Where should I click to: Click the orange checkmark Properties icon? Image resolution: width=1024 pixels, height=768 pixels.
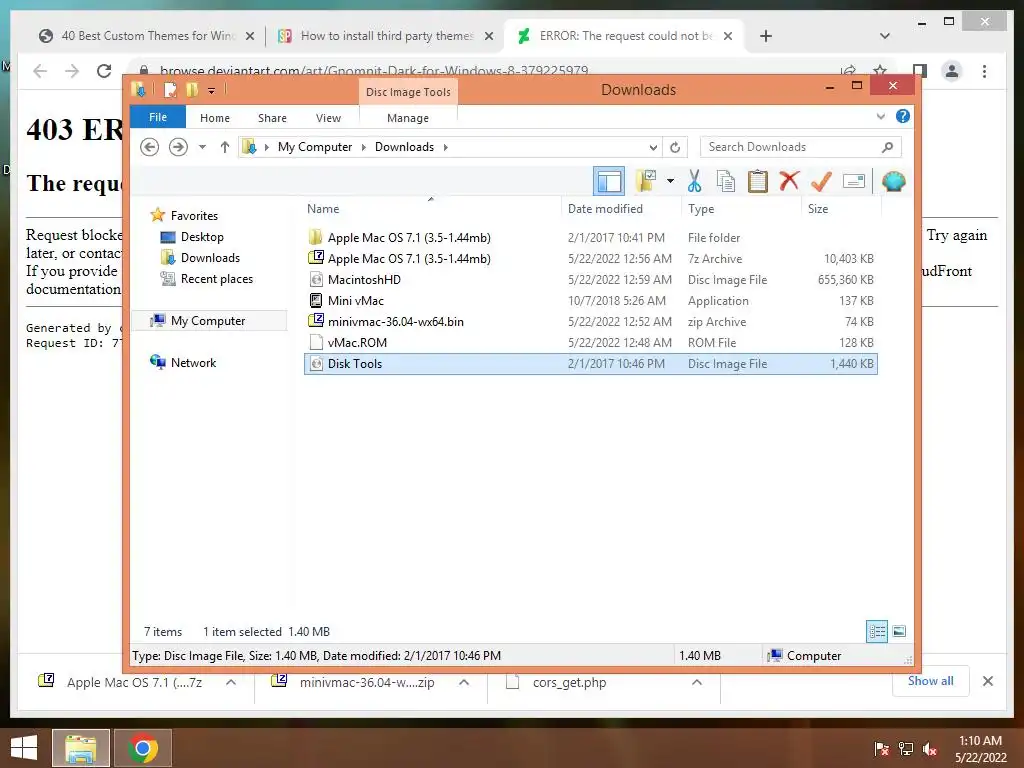tap(821, 181)
